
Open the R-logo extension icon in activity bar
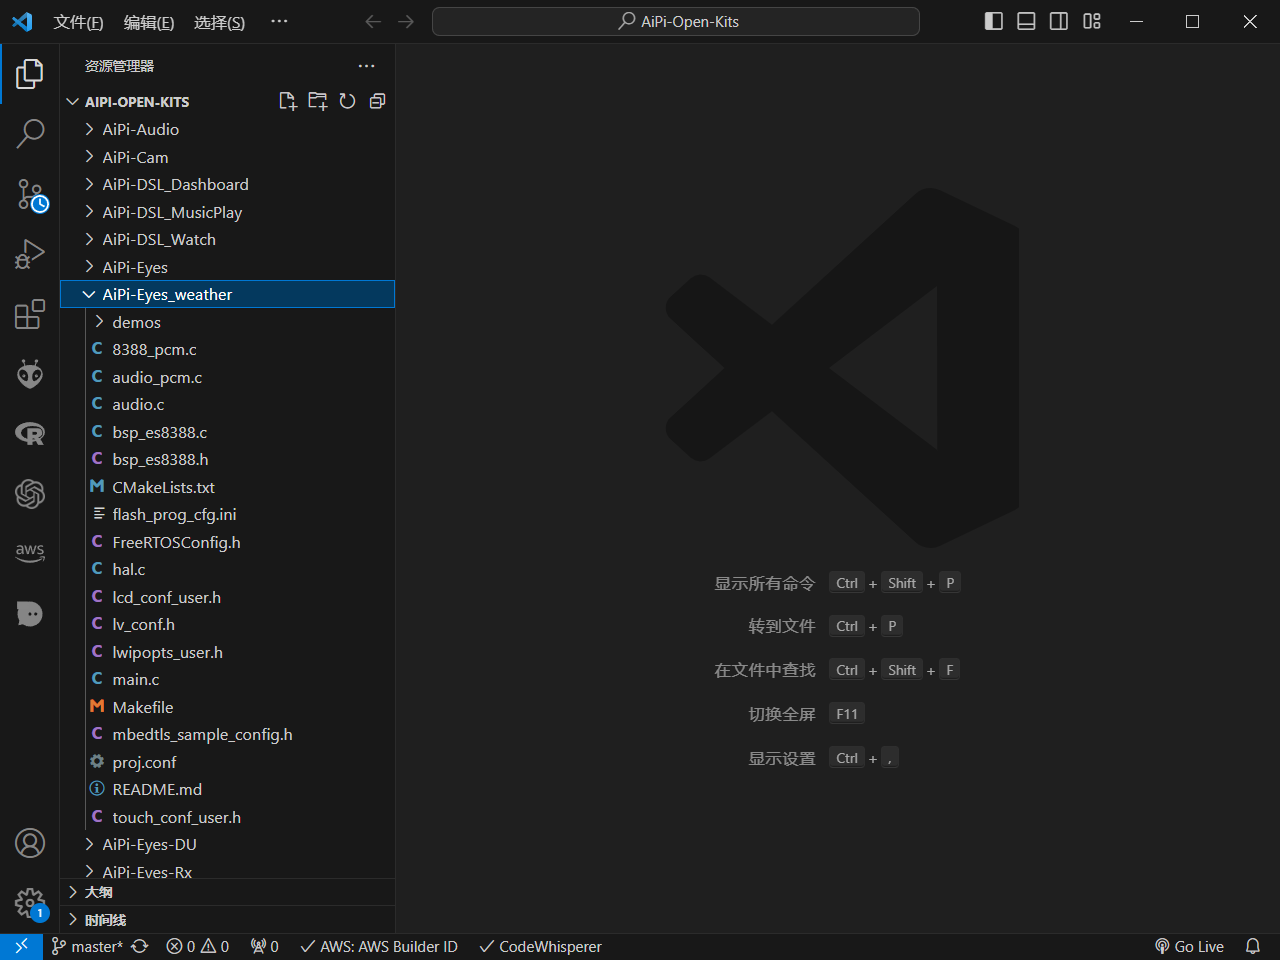click(30, 433)
